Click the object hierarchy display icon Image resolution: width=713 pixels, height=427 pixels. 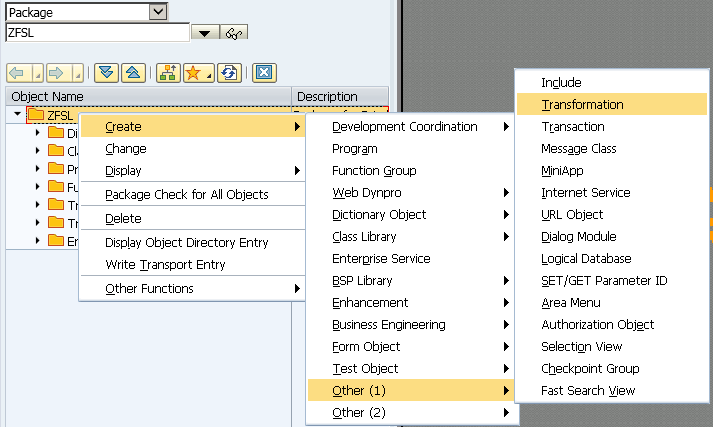(x=168, y=73)
